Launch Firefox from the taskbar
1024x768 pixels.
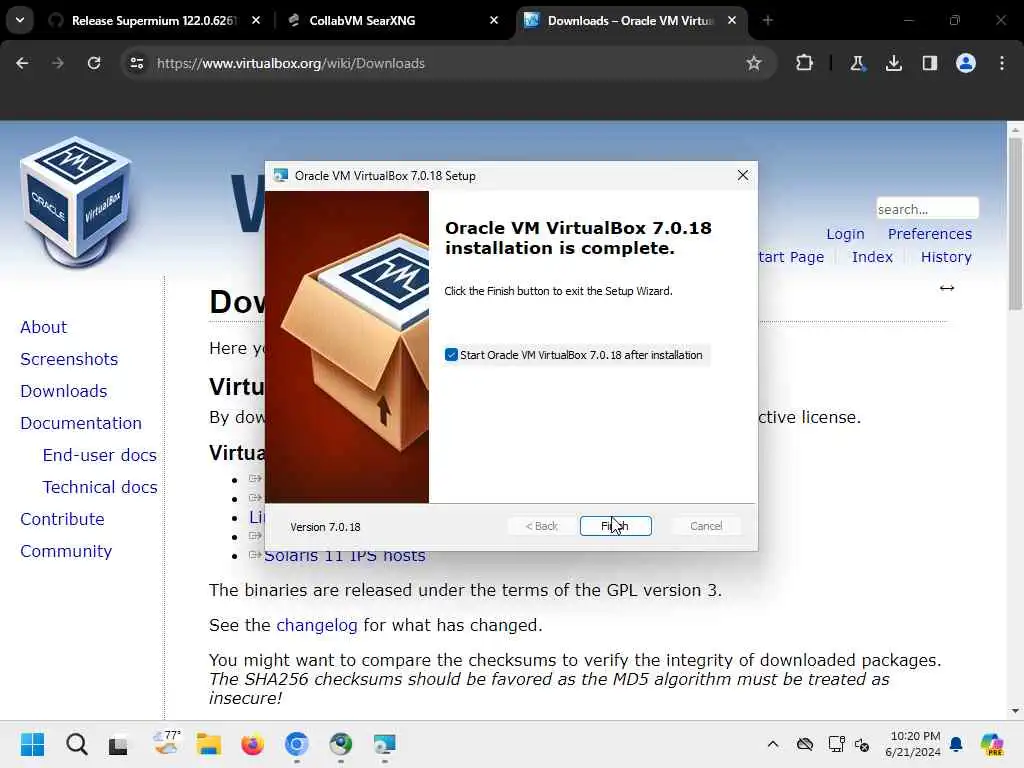click(x=252, y=744)
